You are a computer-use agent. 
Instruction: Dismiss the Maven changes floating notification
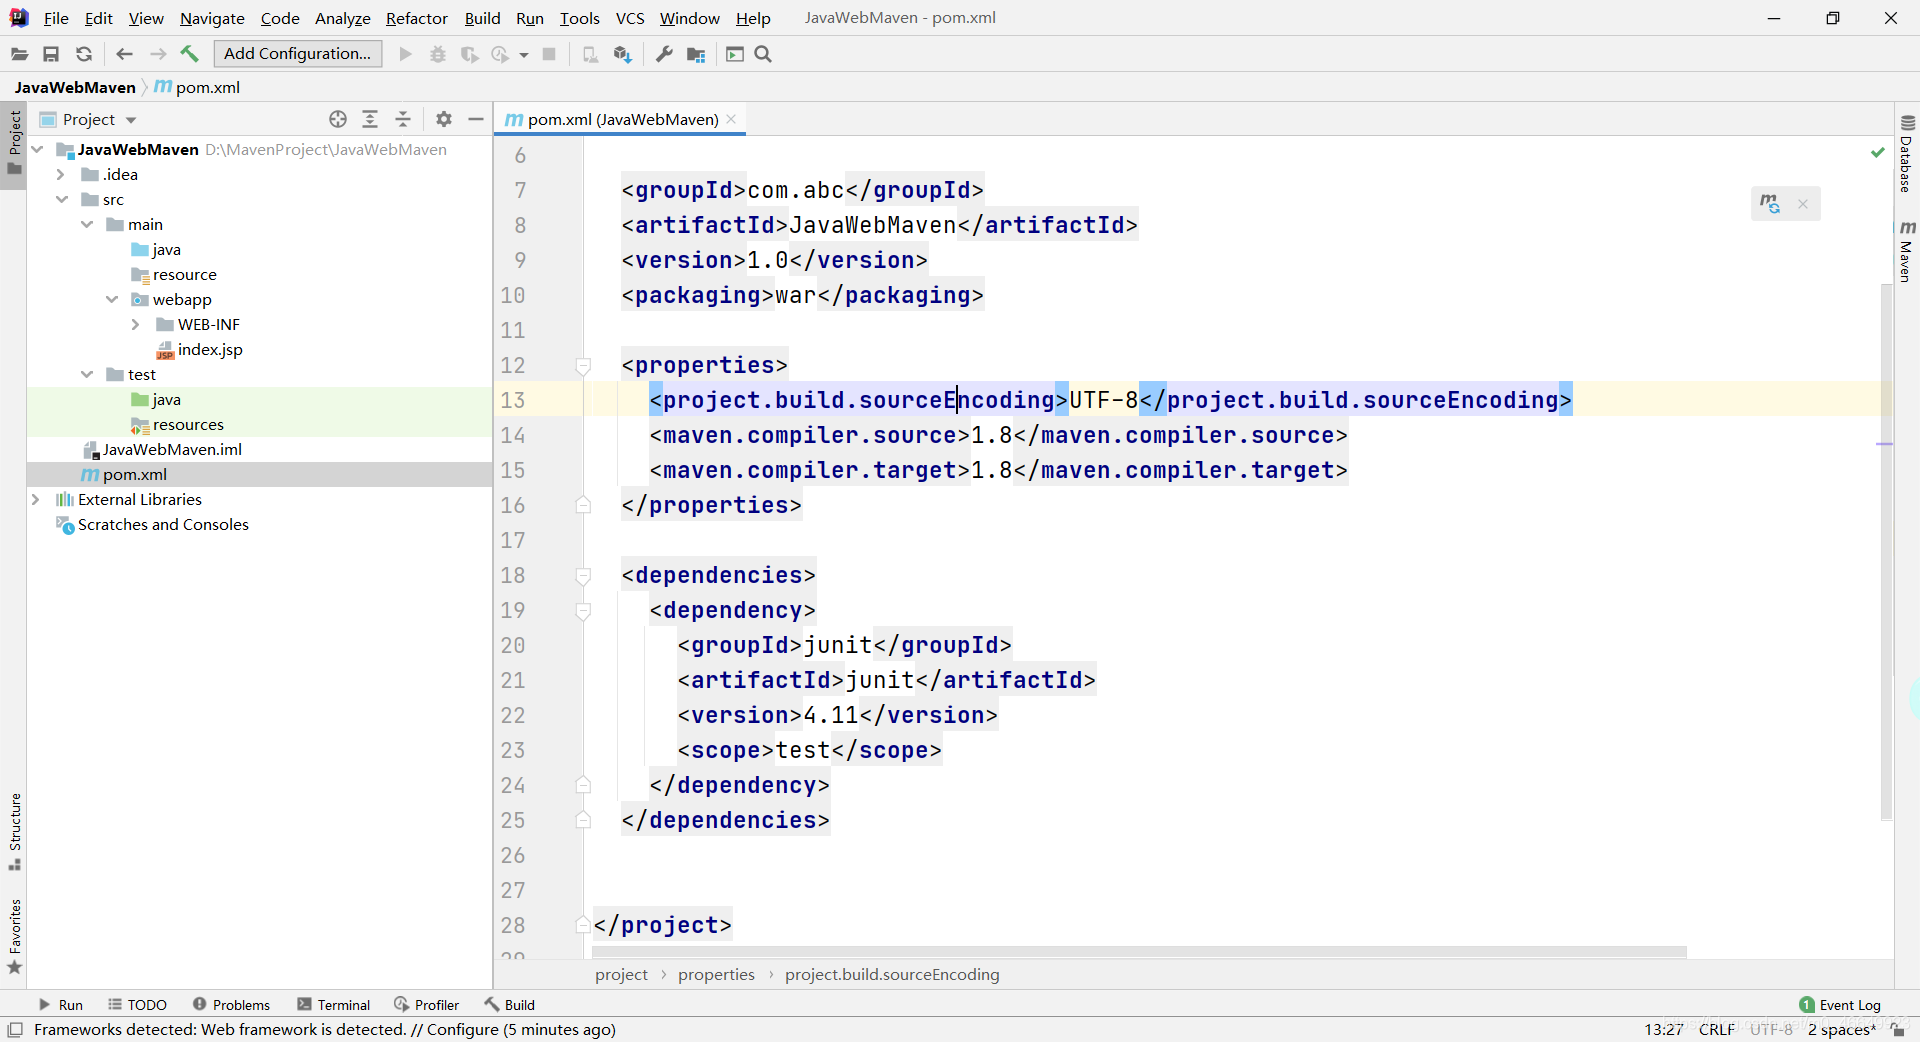[1803, 204]
